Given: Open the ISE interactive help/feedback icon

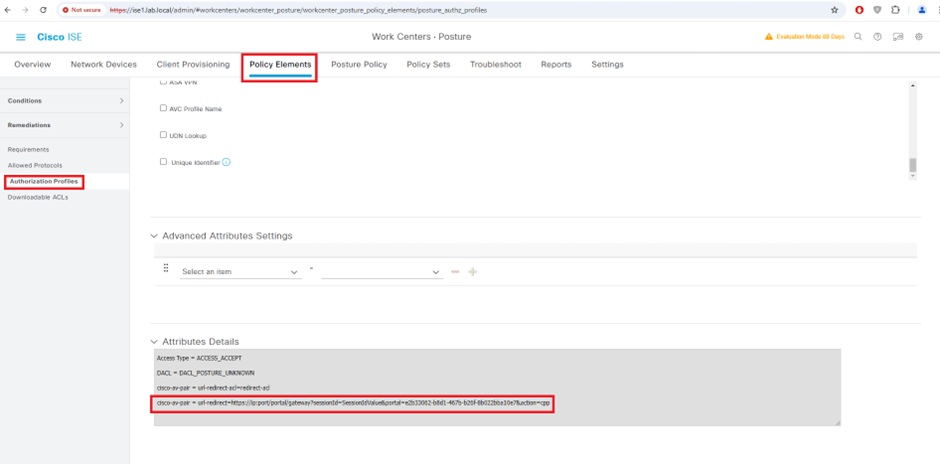Looking at the screenshot, I should tap(898, 37).
